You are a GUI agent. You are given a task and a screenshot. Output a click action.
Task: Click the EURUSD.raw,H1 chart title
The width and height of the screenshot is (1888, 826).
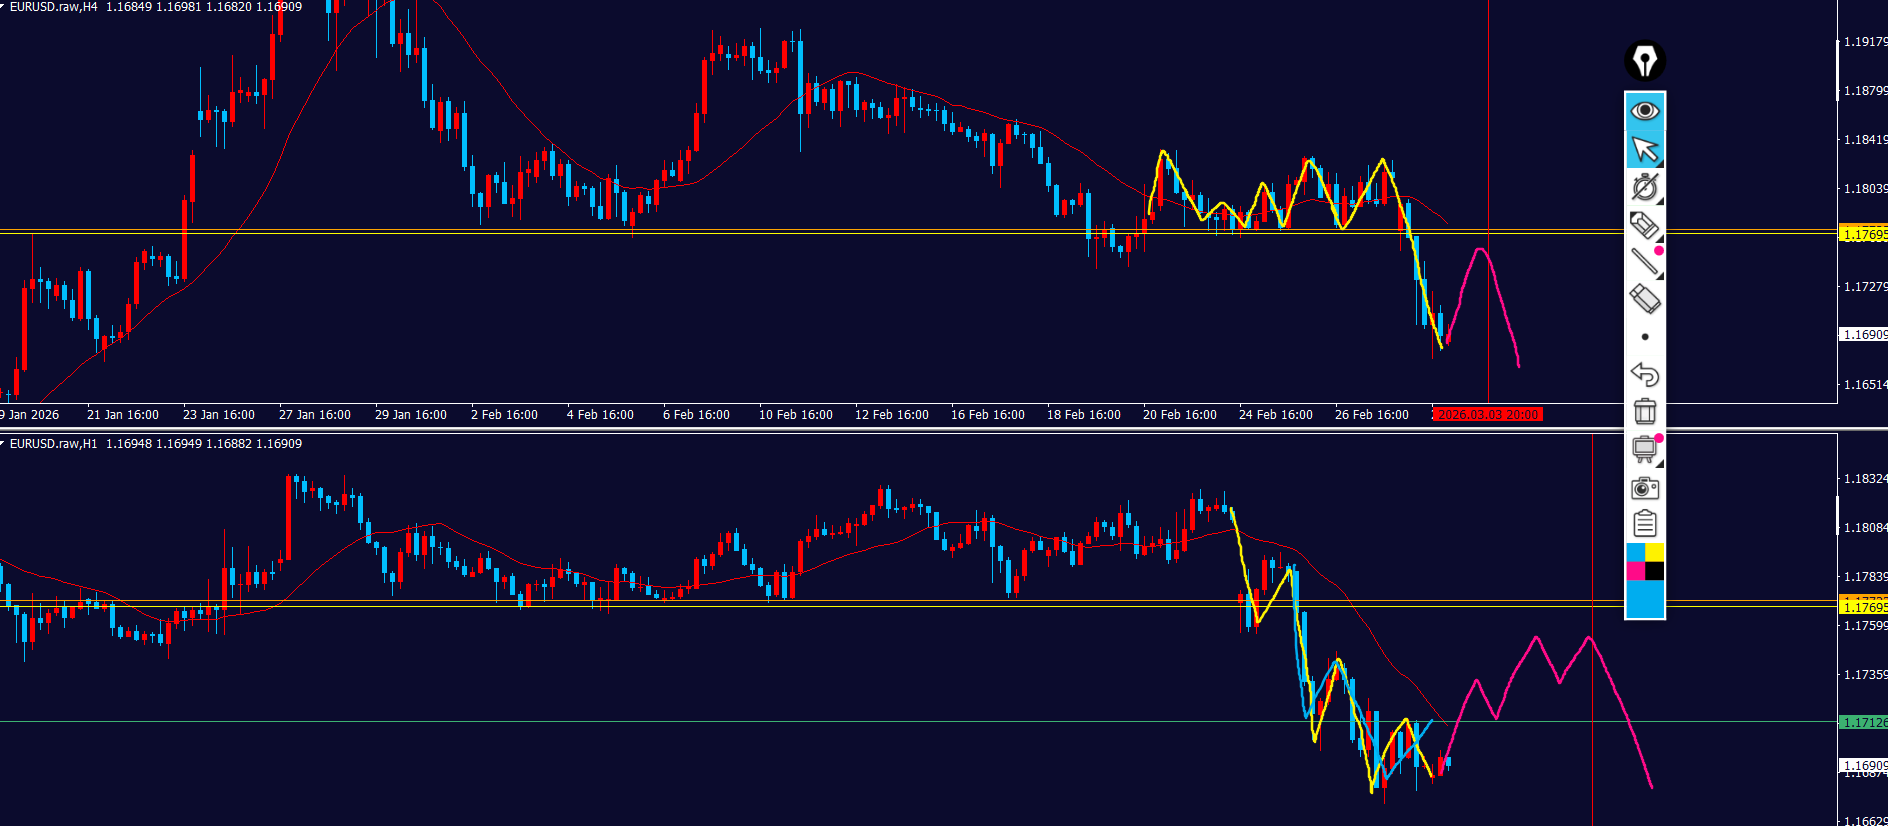(54, 444)
